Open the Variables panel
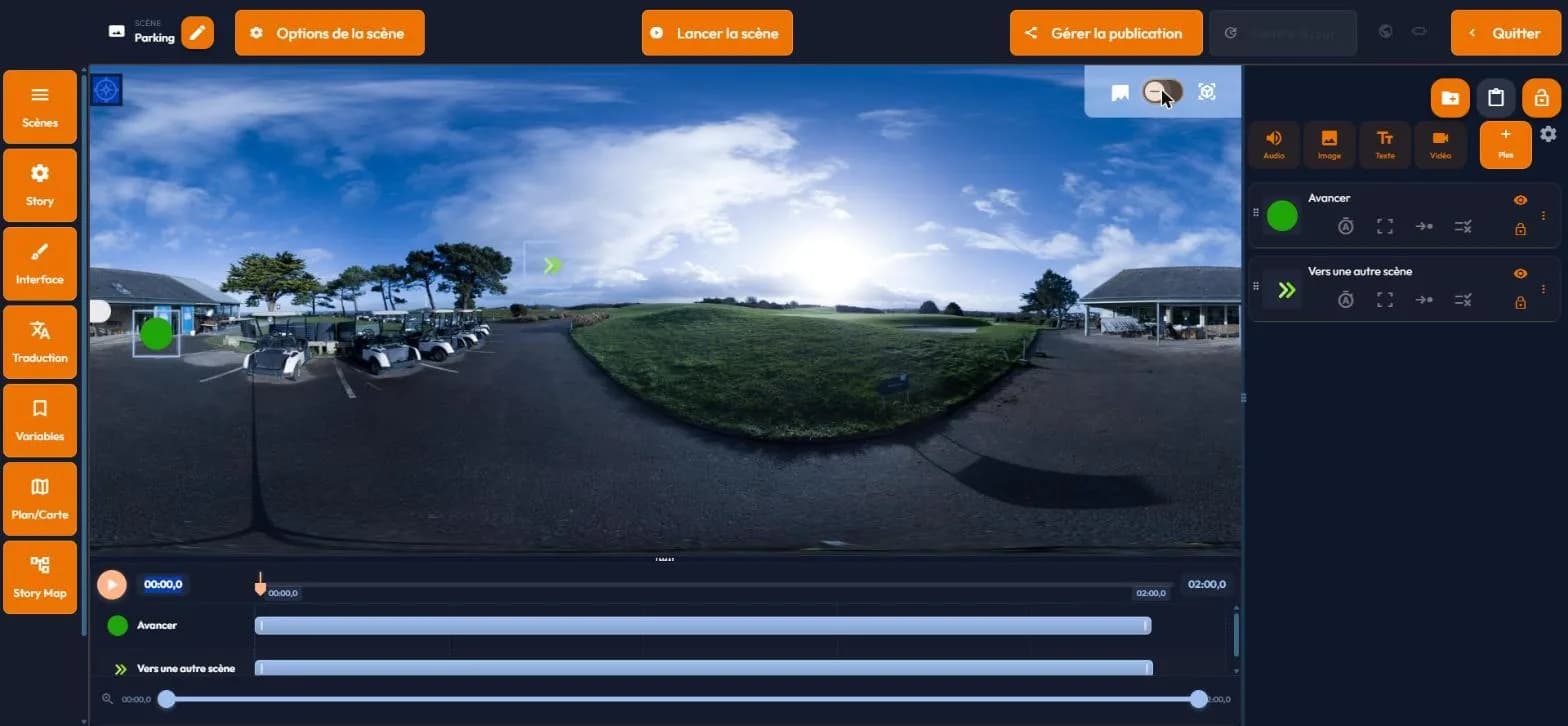This screenshot has height=726, width=1568. click(40, 420)
